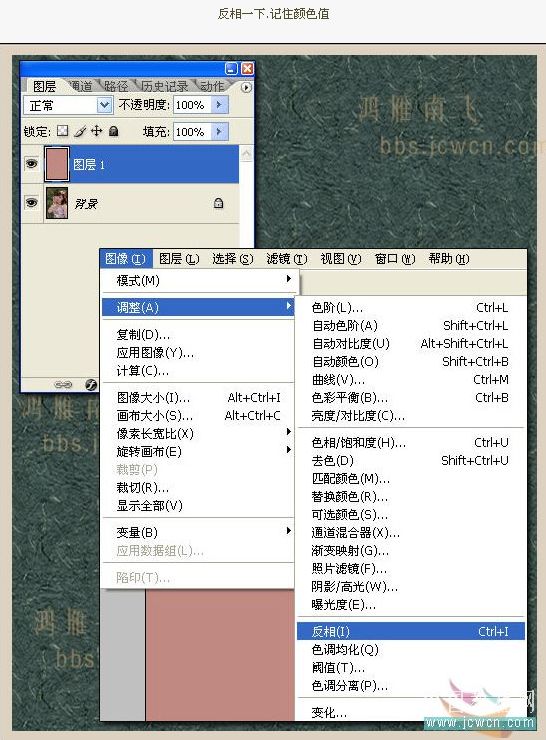Select 自动色阶(A) adjustment
Viewport: 546px width, 740px height.
[411, 326]
